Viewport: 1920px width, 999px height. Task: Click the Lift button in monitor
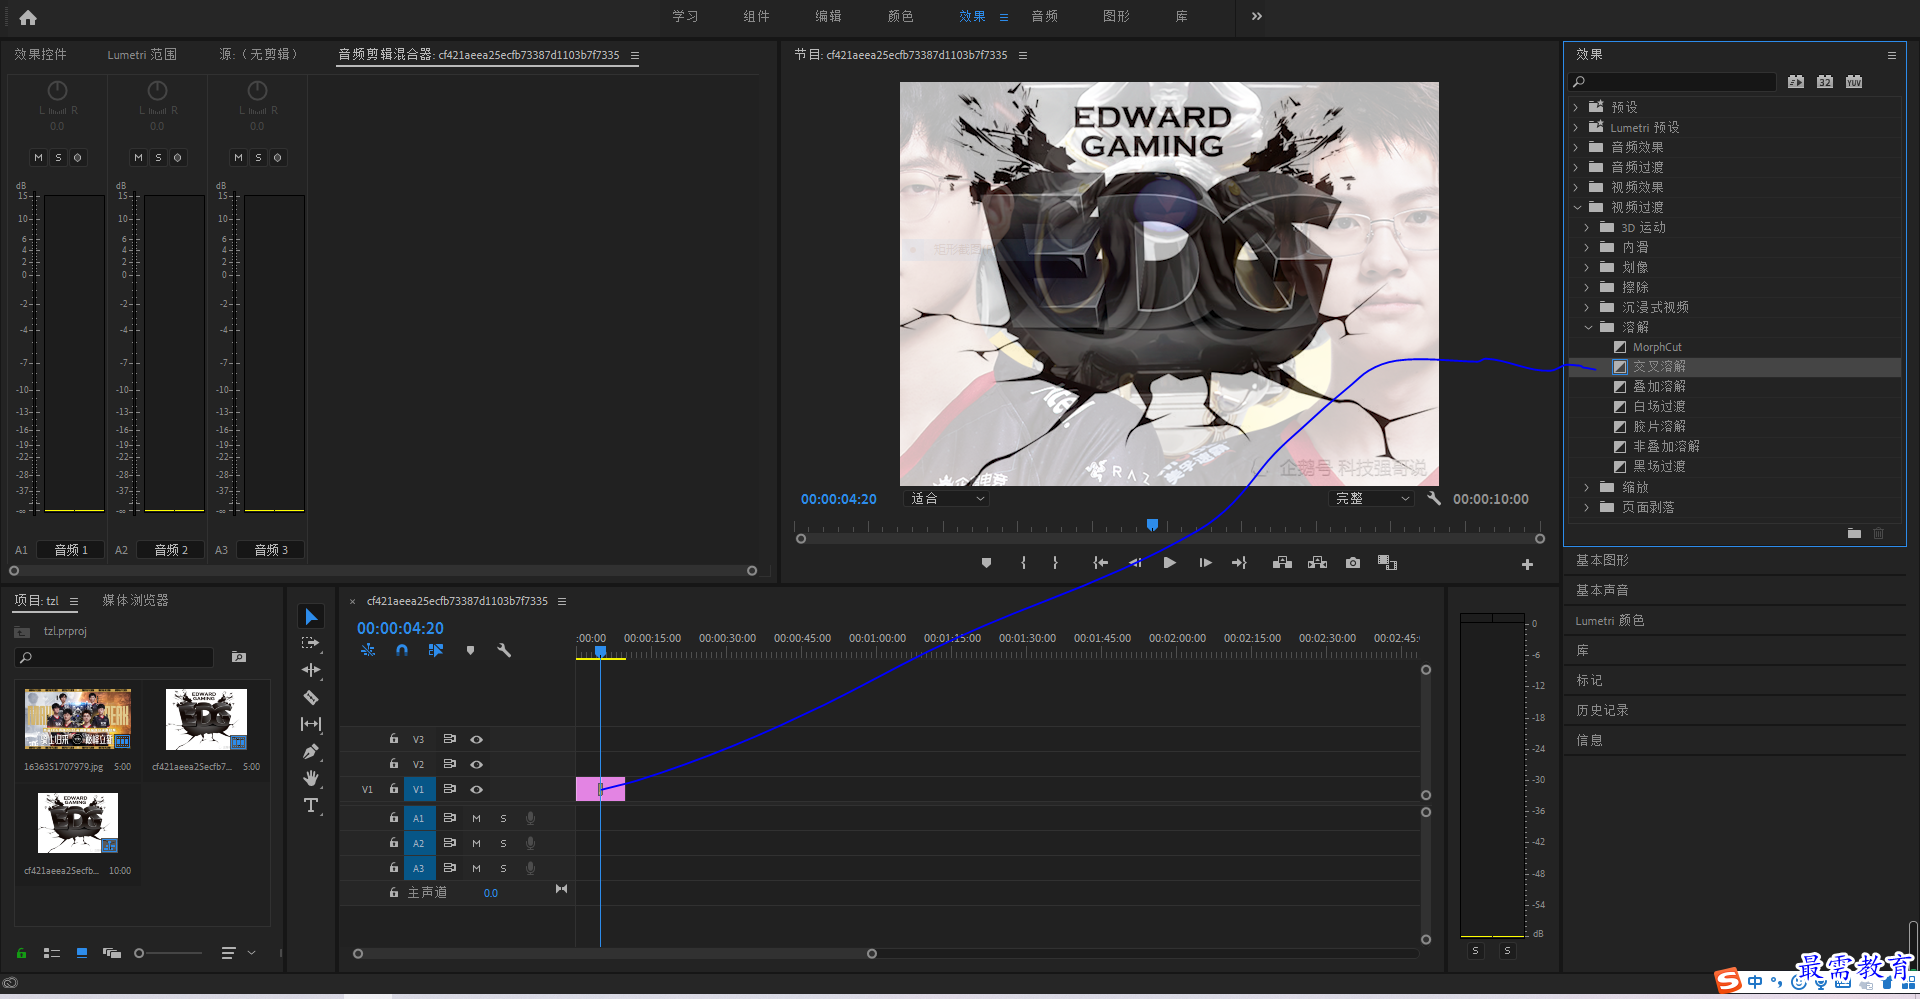click(1282, 563)
